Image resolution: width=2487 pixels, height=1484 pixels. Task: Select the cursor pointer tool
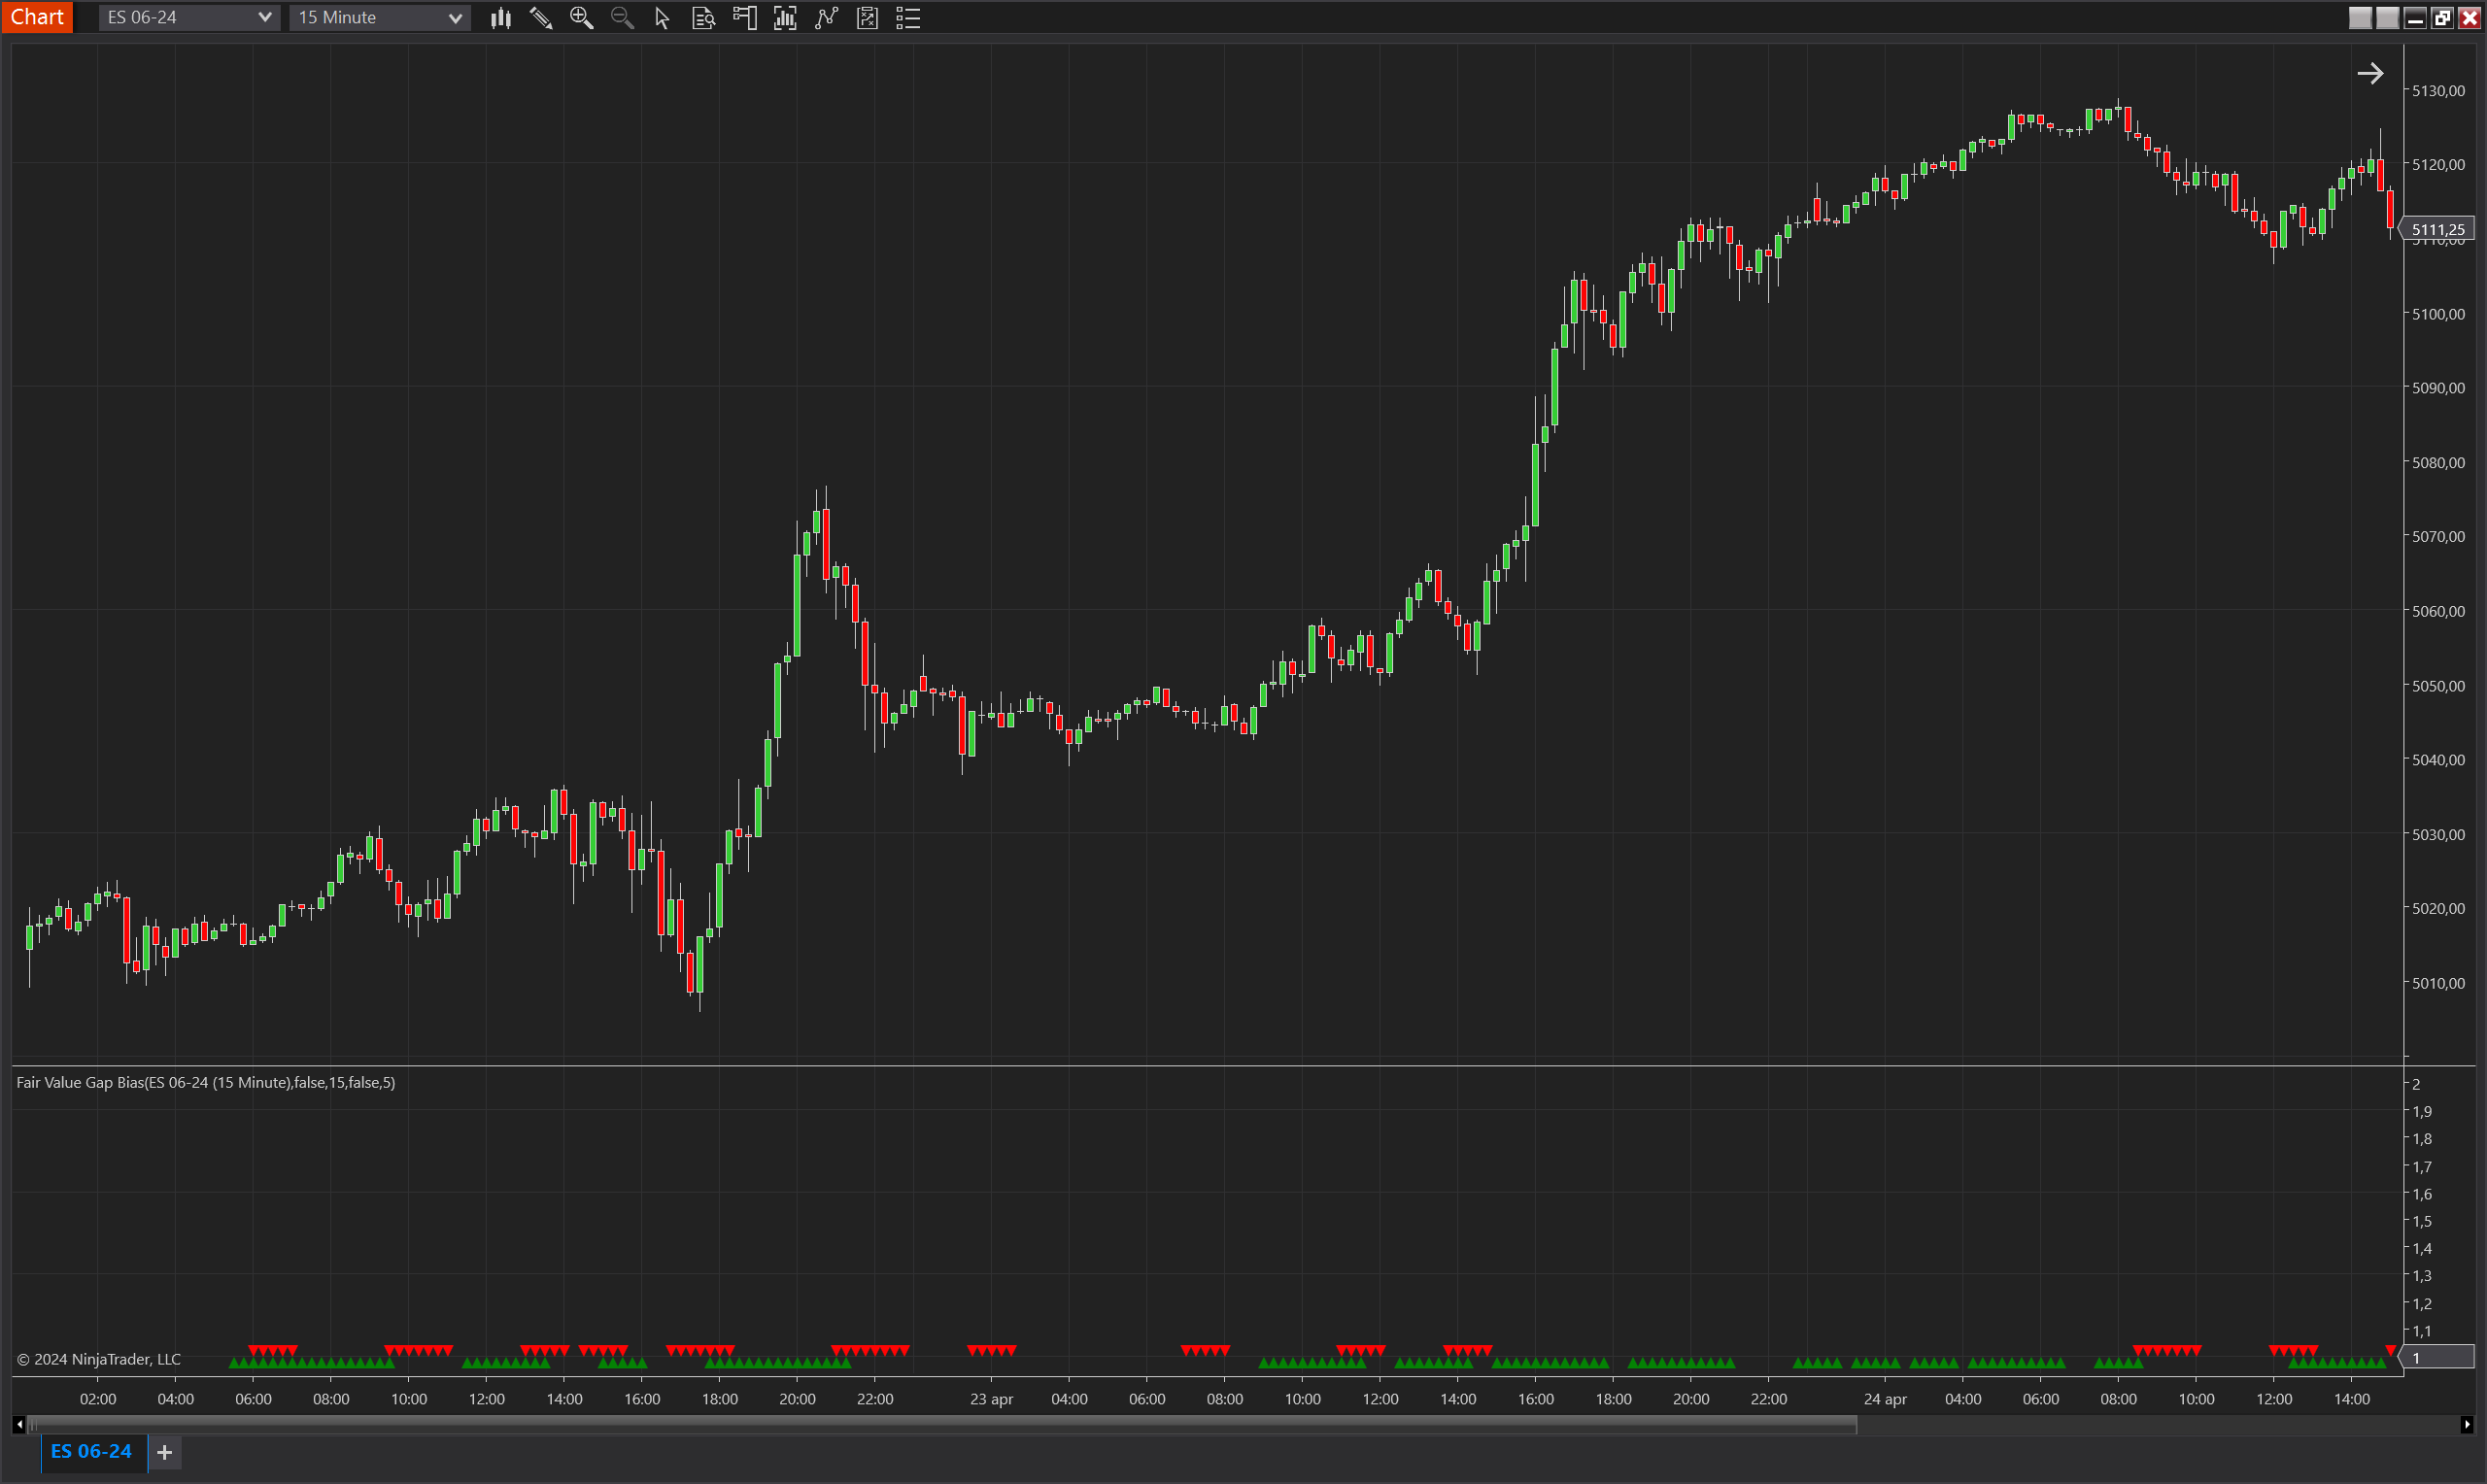point(662,18)
